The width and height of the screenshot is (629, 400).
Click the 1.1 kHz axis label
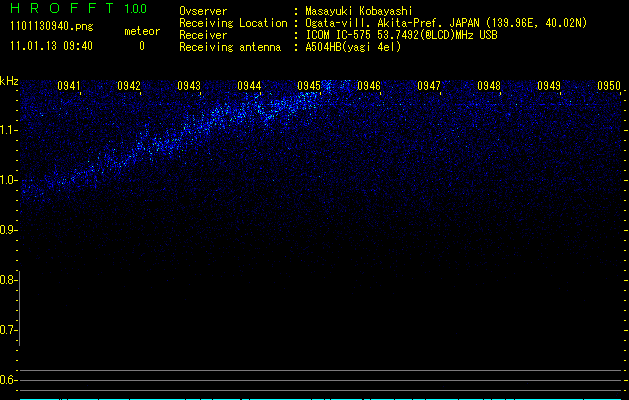(9, 130)
